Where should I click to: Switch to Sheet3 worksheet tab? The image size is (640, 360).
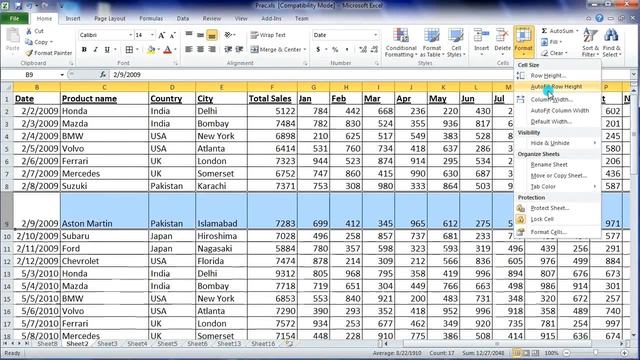107,344
